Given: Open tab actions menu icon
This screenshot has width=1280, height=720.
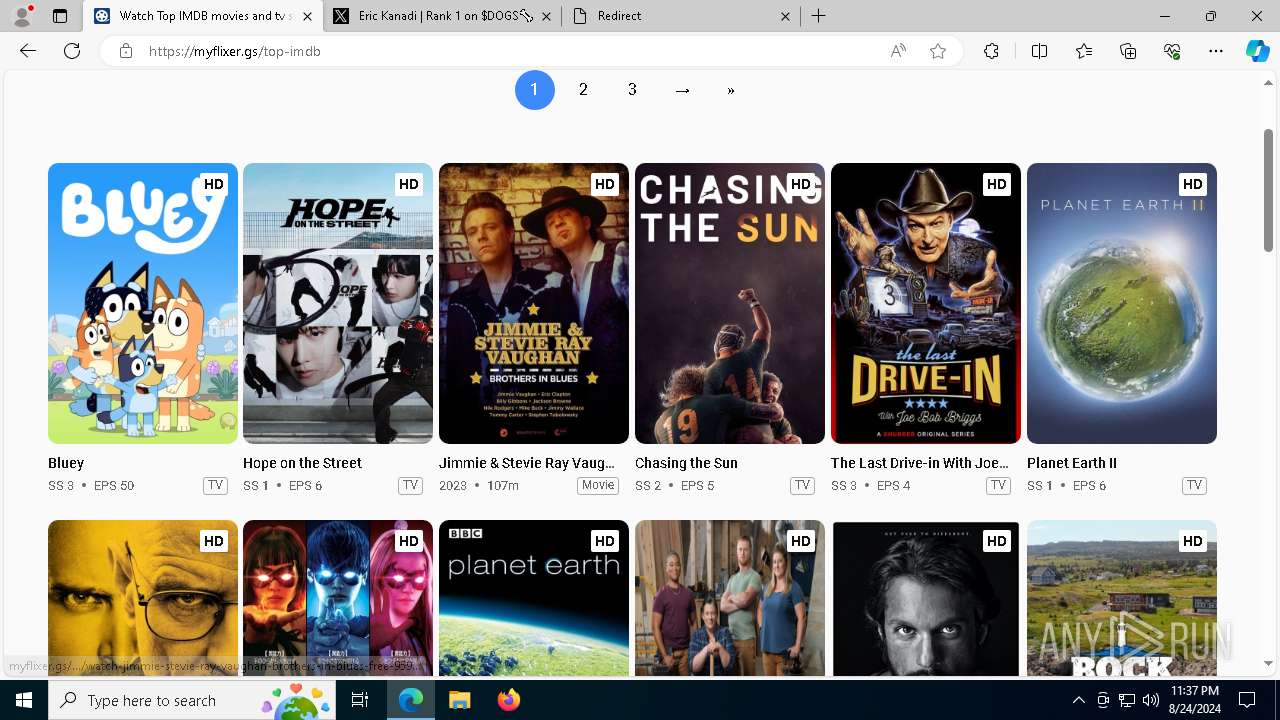Looking at the screenshot, I should pos(60,16).
